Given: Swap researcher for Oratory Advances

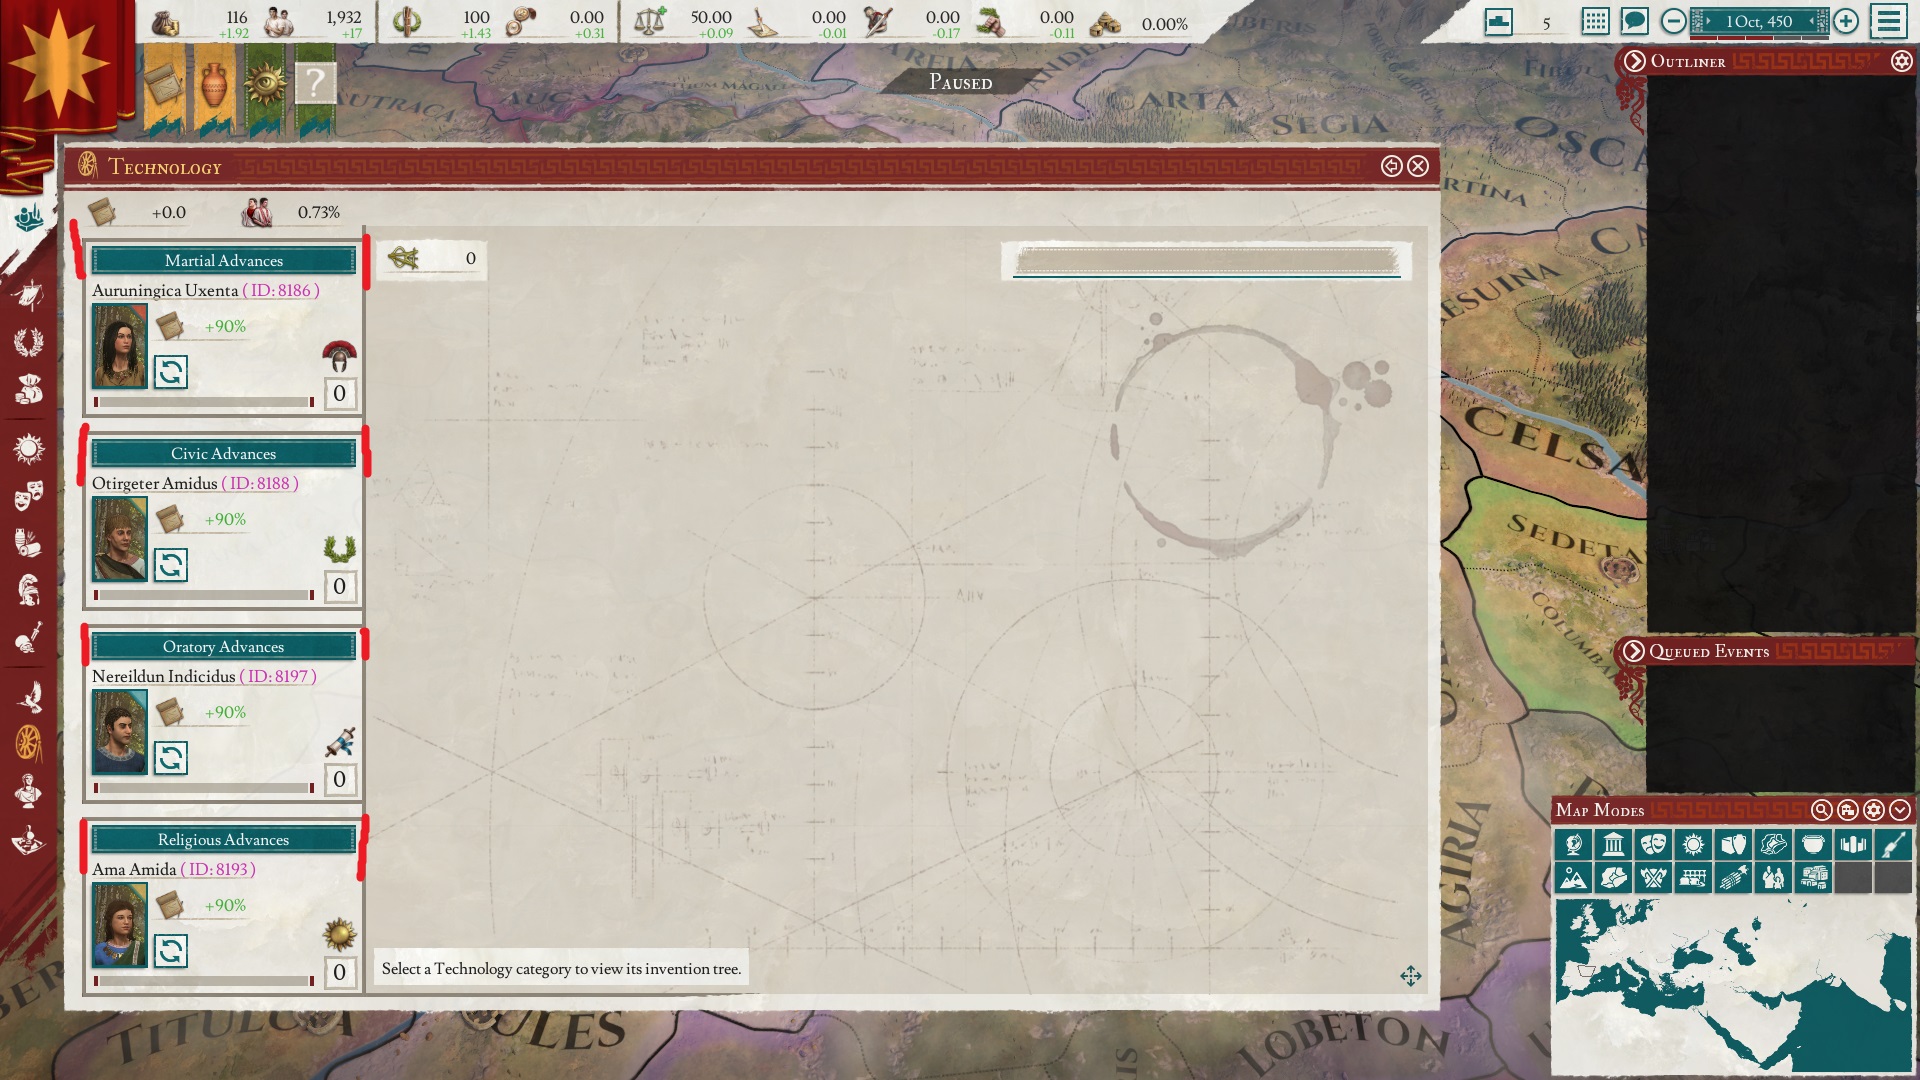Looking at the screenshot, I should click(x=171, y=758).
